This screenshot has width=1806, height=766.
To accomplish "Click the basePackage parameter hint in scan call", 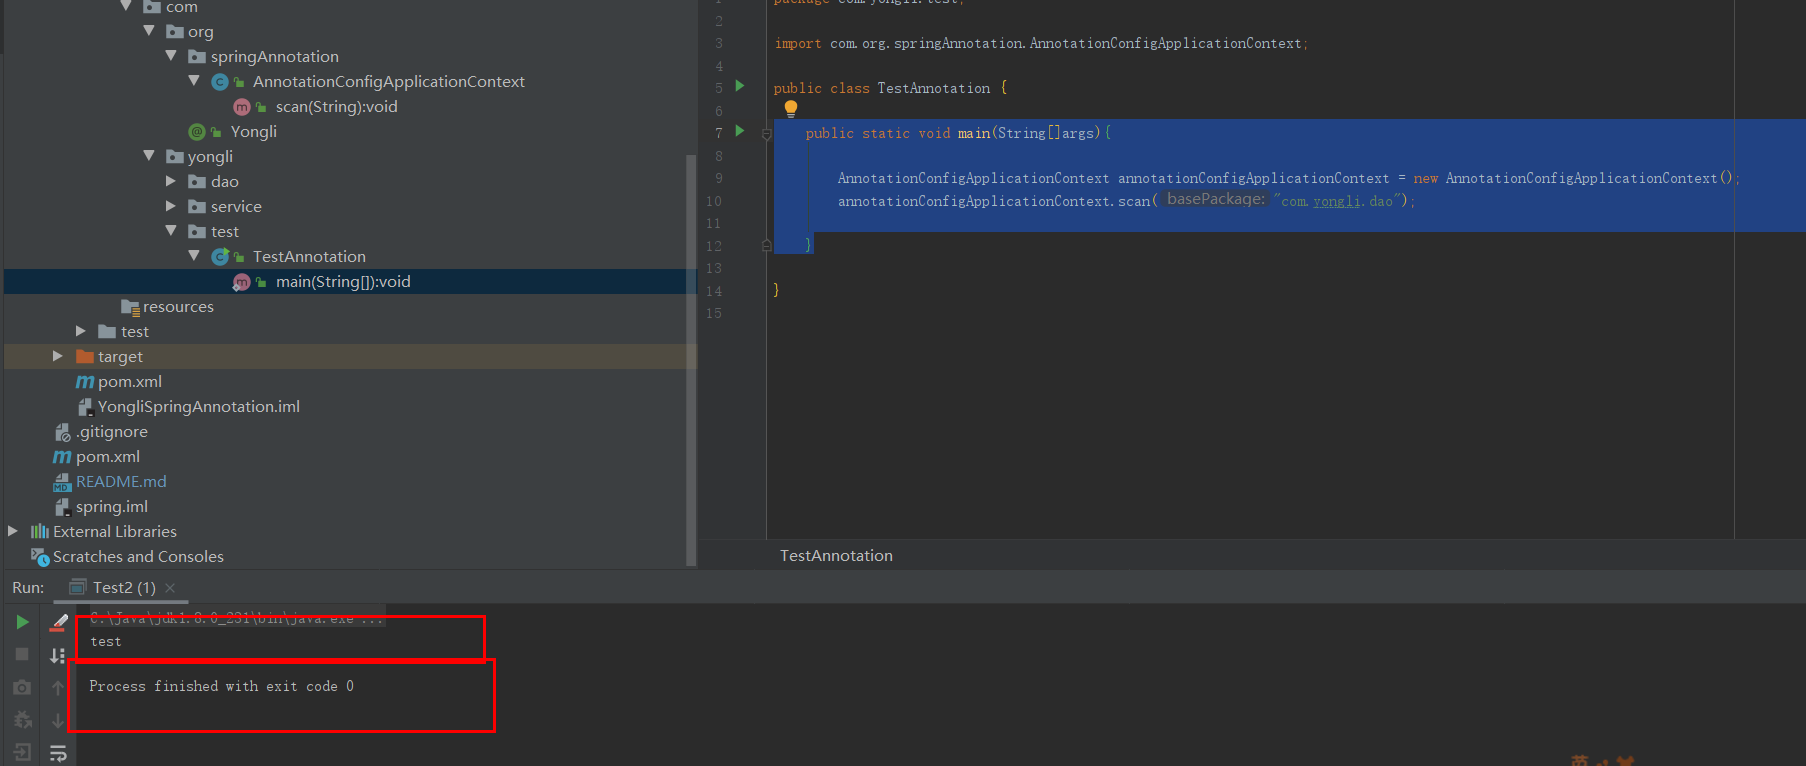I will 1215,200.
